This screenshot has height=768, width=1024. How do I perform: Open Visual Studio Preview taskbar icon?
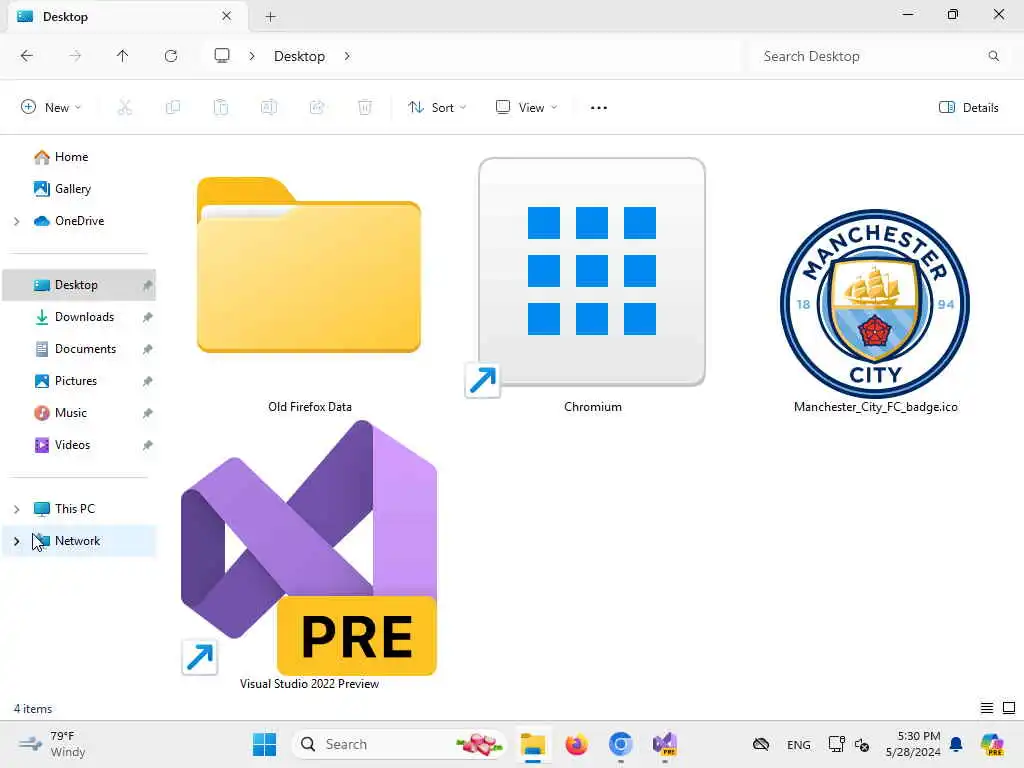point(665,744)
